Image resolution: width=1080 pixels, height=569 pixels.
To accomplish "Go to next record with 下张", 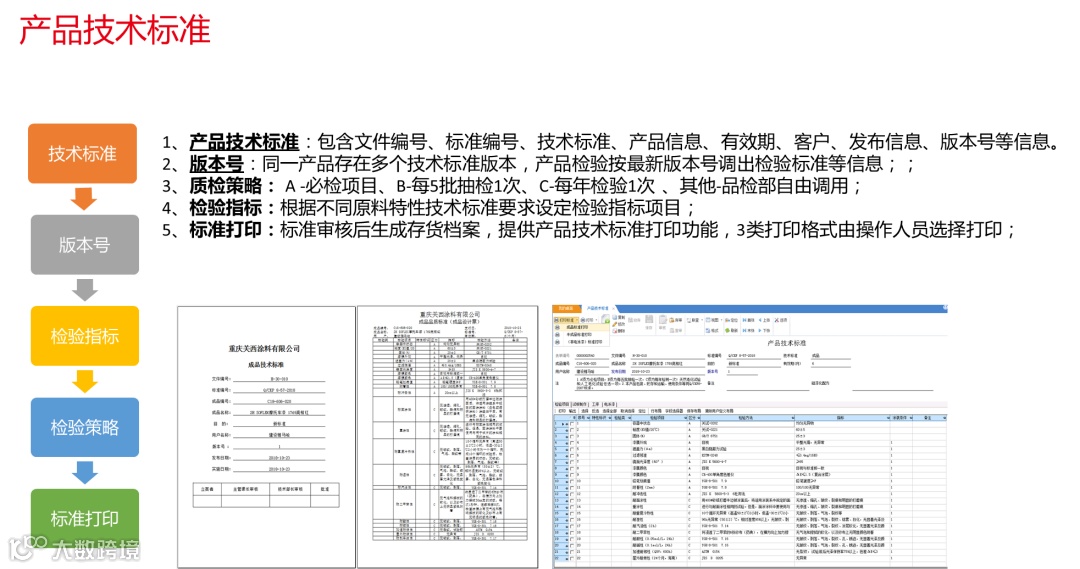I will 765,331.
